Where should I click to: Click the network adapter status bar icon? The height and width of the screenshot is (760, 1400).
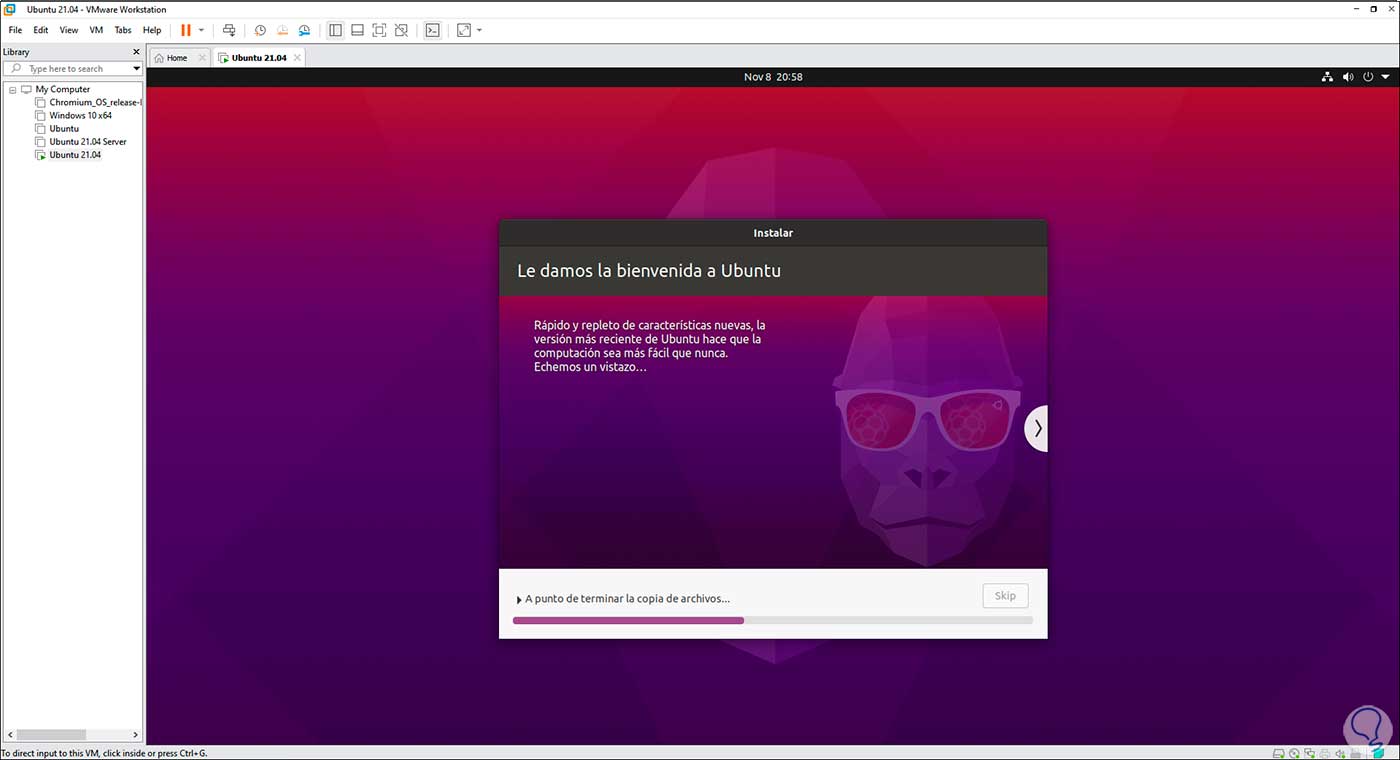pyautogui.click(x=1308, y=753)
